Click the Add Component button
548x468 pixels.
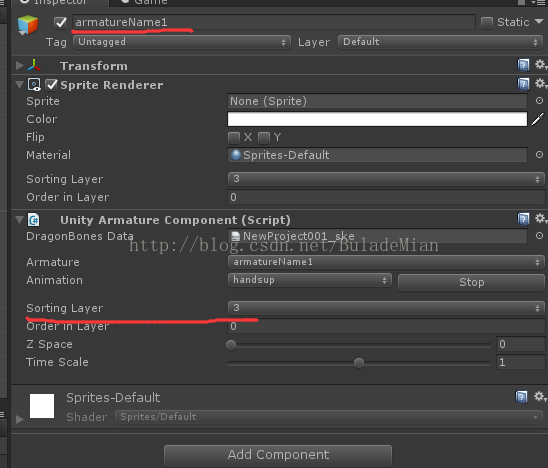coord(278,455)
